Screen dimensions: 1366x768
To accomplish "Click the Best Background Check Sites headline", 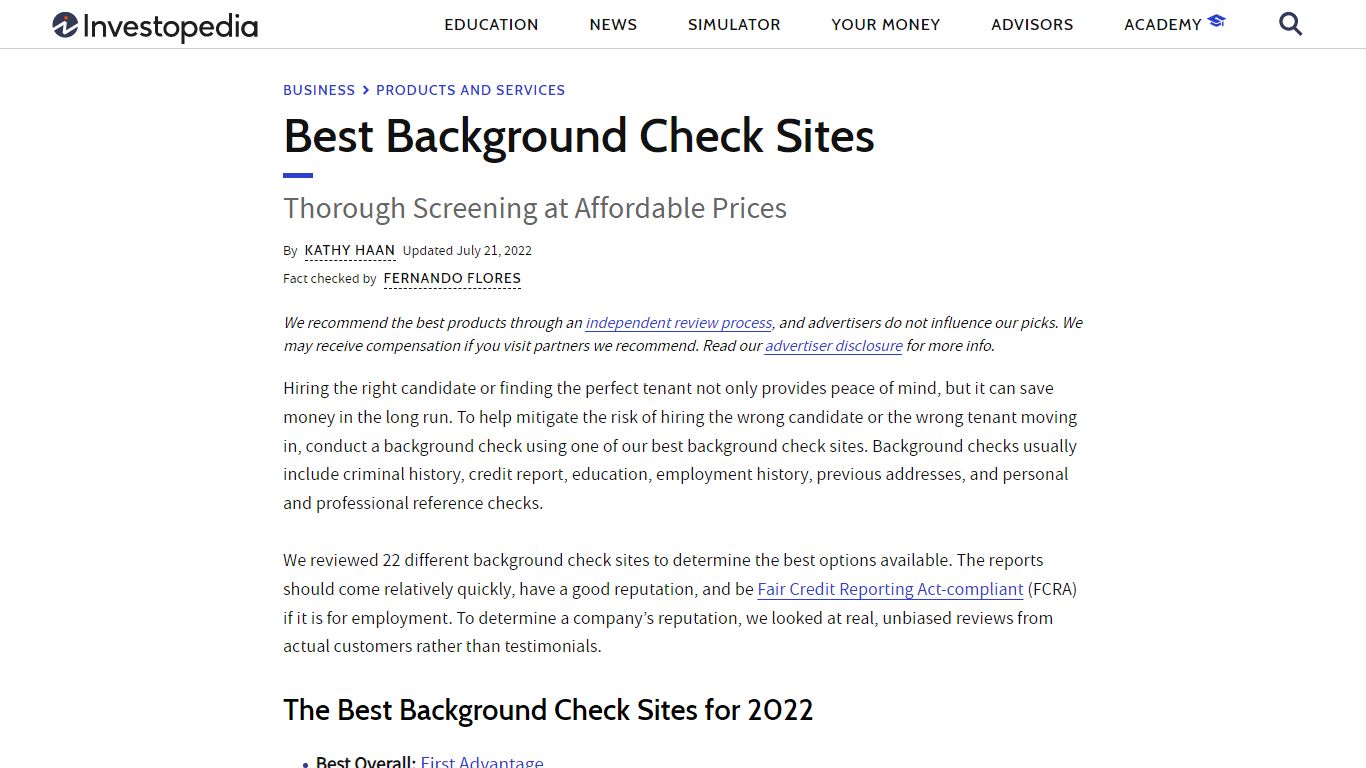I will click(x=579, y=136).
